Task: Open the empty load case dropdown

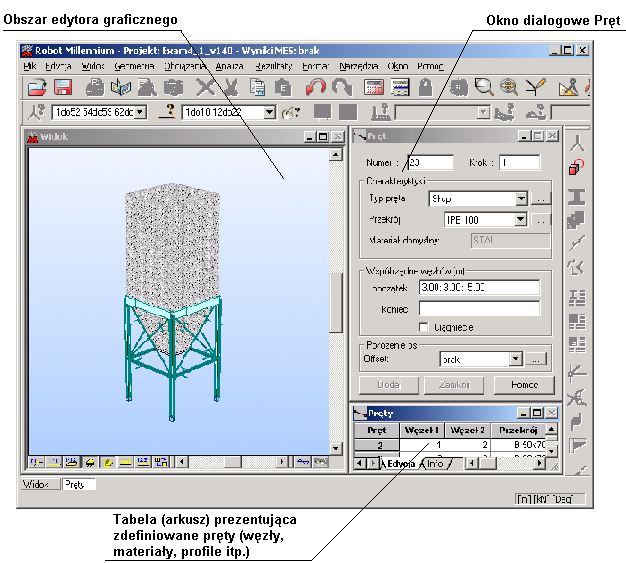Action: [x=483, y=113]
